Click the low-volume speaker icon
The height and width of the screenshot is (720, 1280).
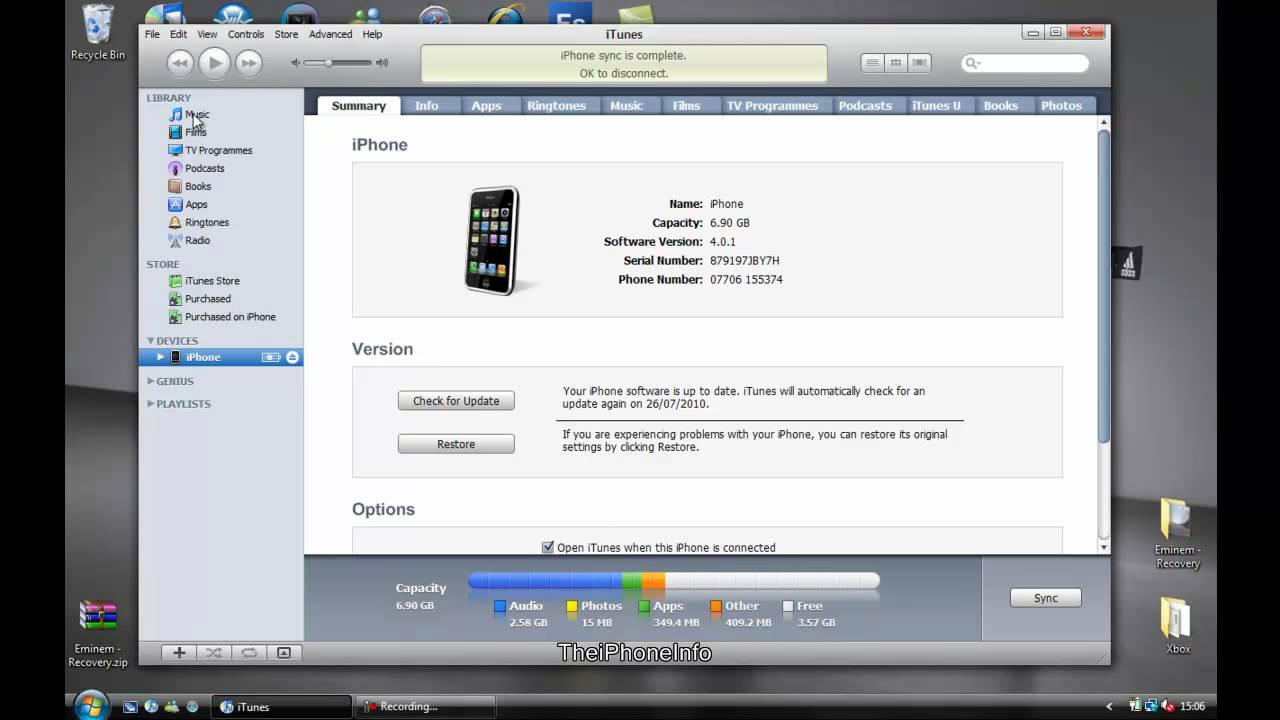[x=295, y=63]
